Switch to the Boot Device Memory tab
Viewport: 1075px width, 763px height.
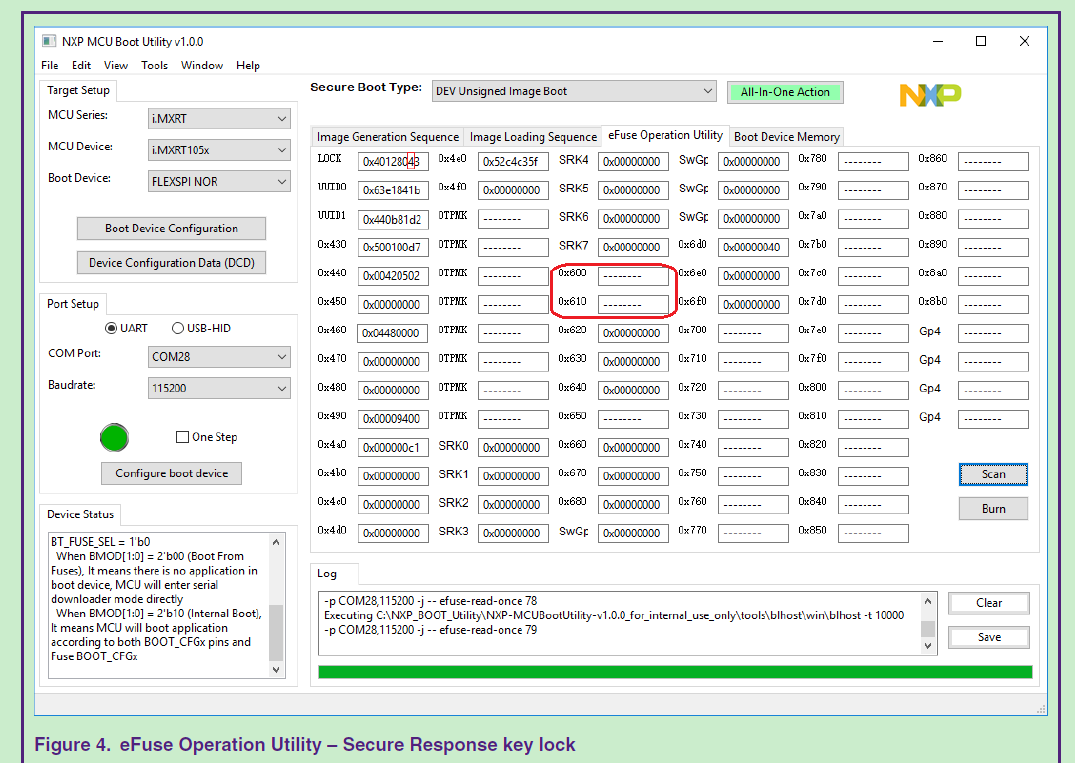(x=787, y=137)
